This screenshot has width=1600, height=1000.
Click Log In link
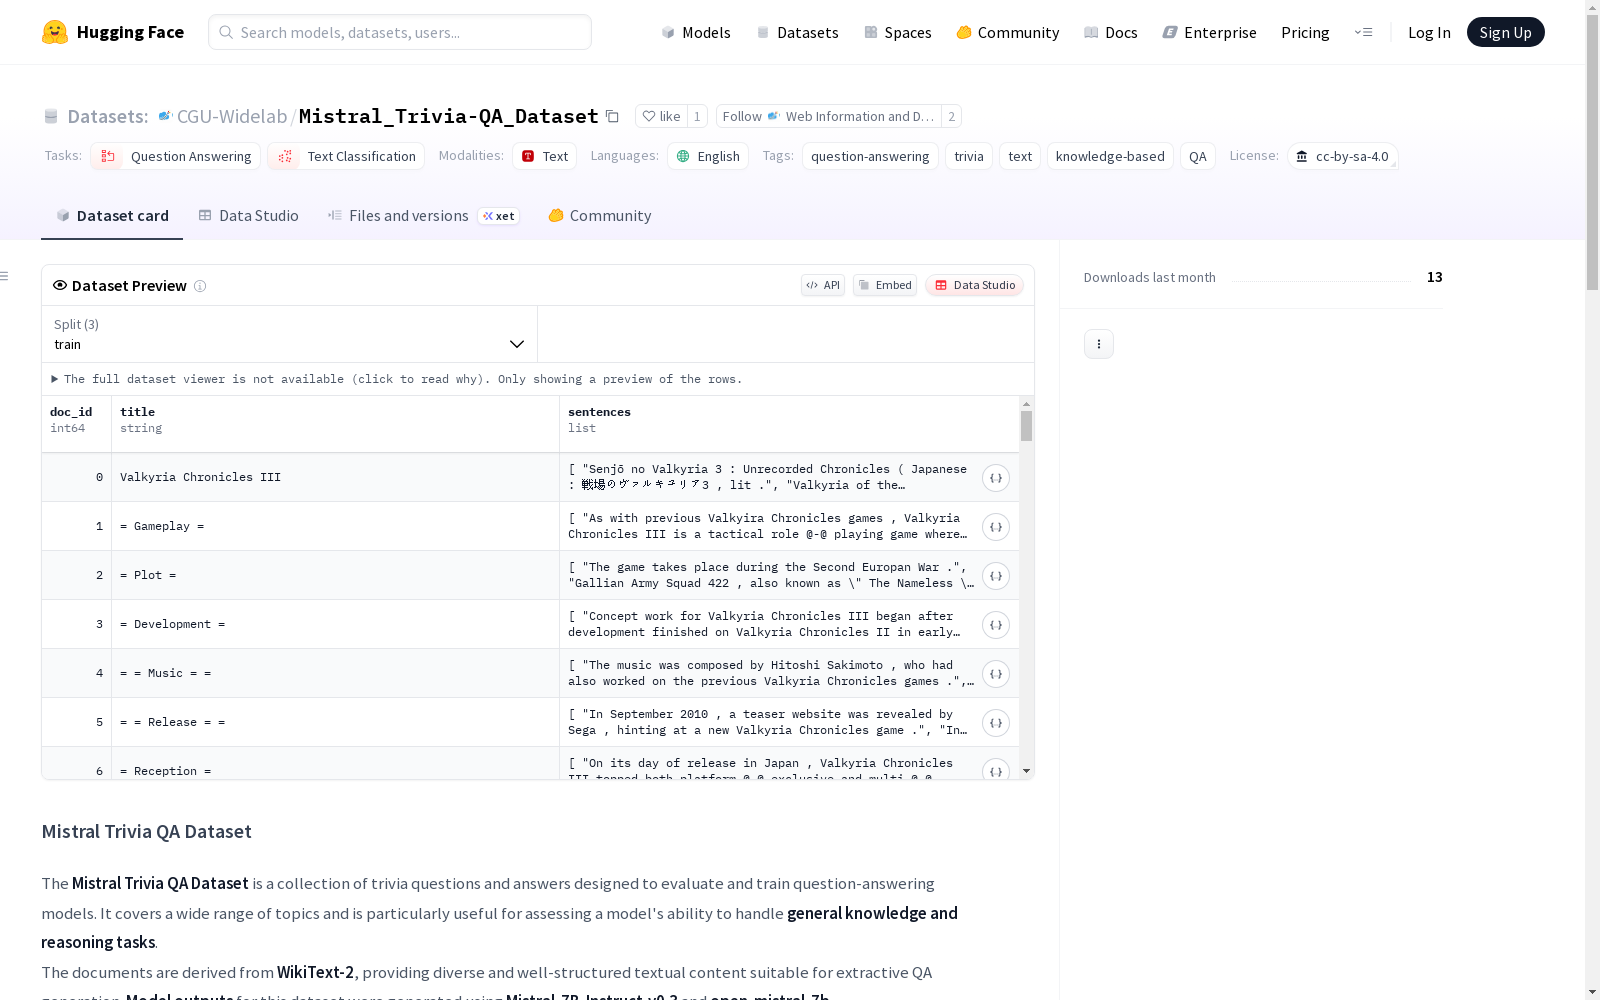tap(1429, 32)
